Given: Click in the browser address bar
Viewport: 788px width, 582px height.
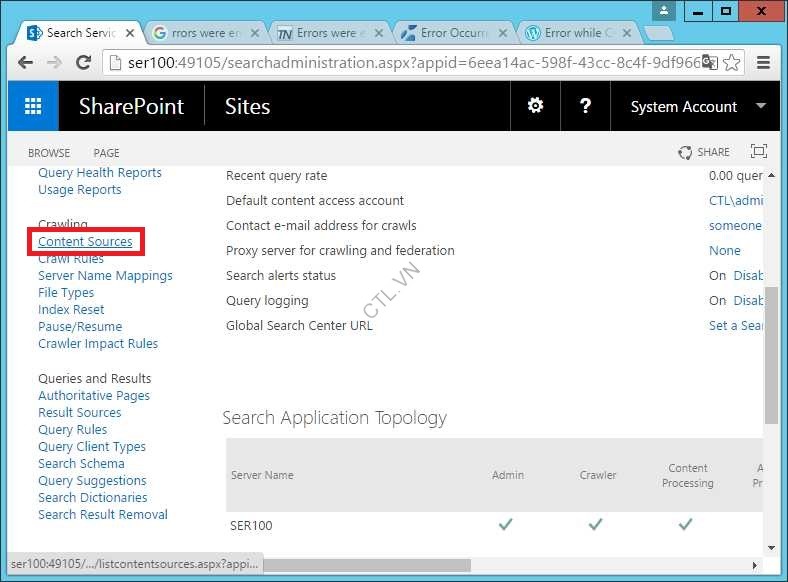Looking at the screenshot, I should (400, 62).
